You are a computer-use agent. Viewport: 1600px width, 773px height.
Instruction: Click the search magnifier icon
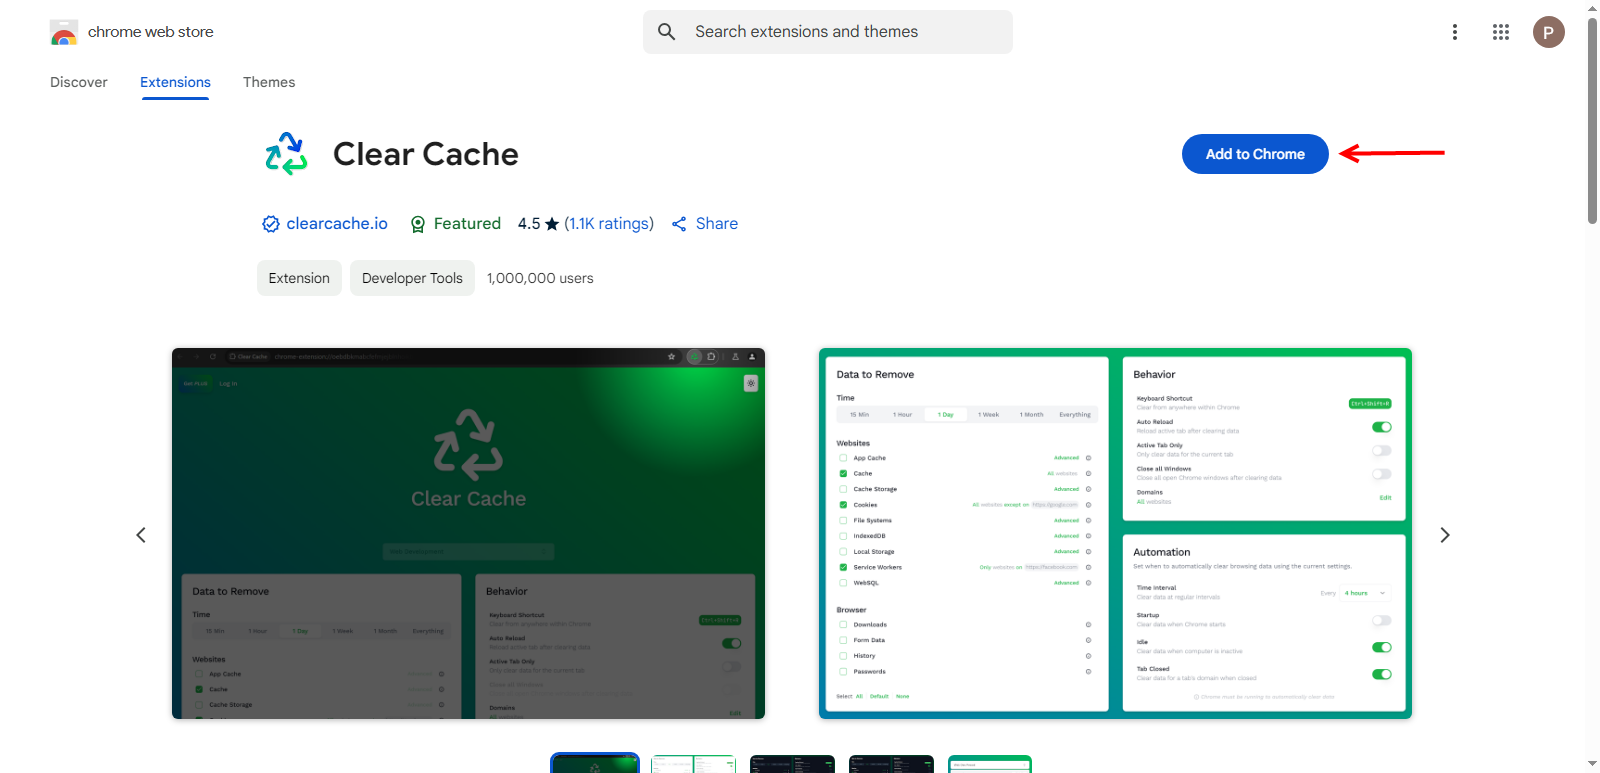click(667, 32)
